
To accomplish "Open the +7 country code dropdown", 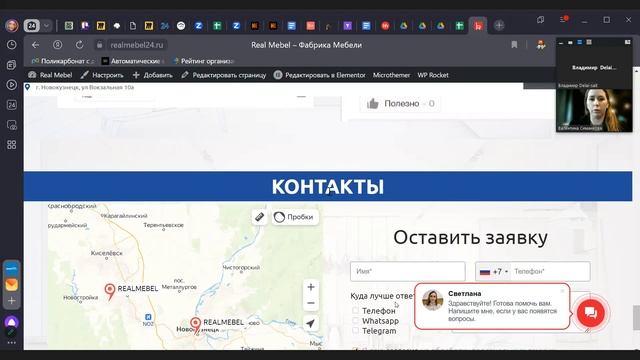I will coord(493,271).
